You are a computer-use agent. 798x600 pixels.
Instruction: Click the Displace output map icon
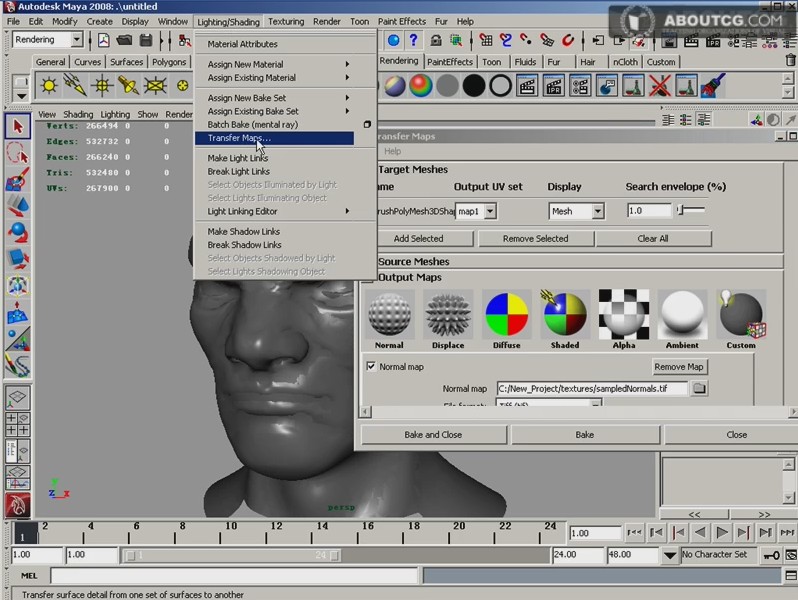pos(448,315)
